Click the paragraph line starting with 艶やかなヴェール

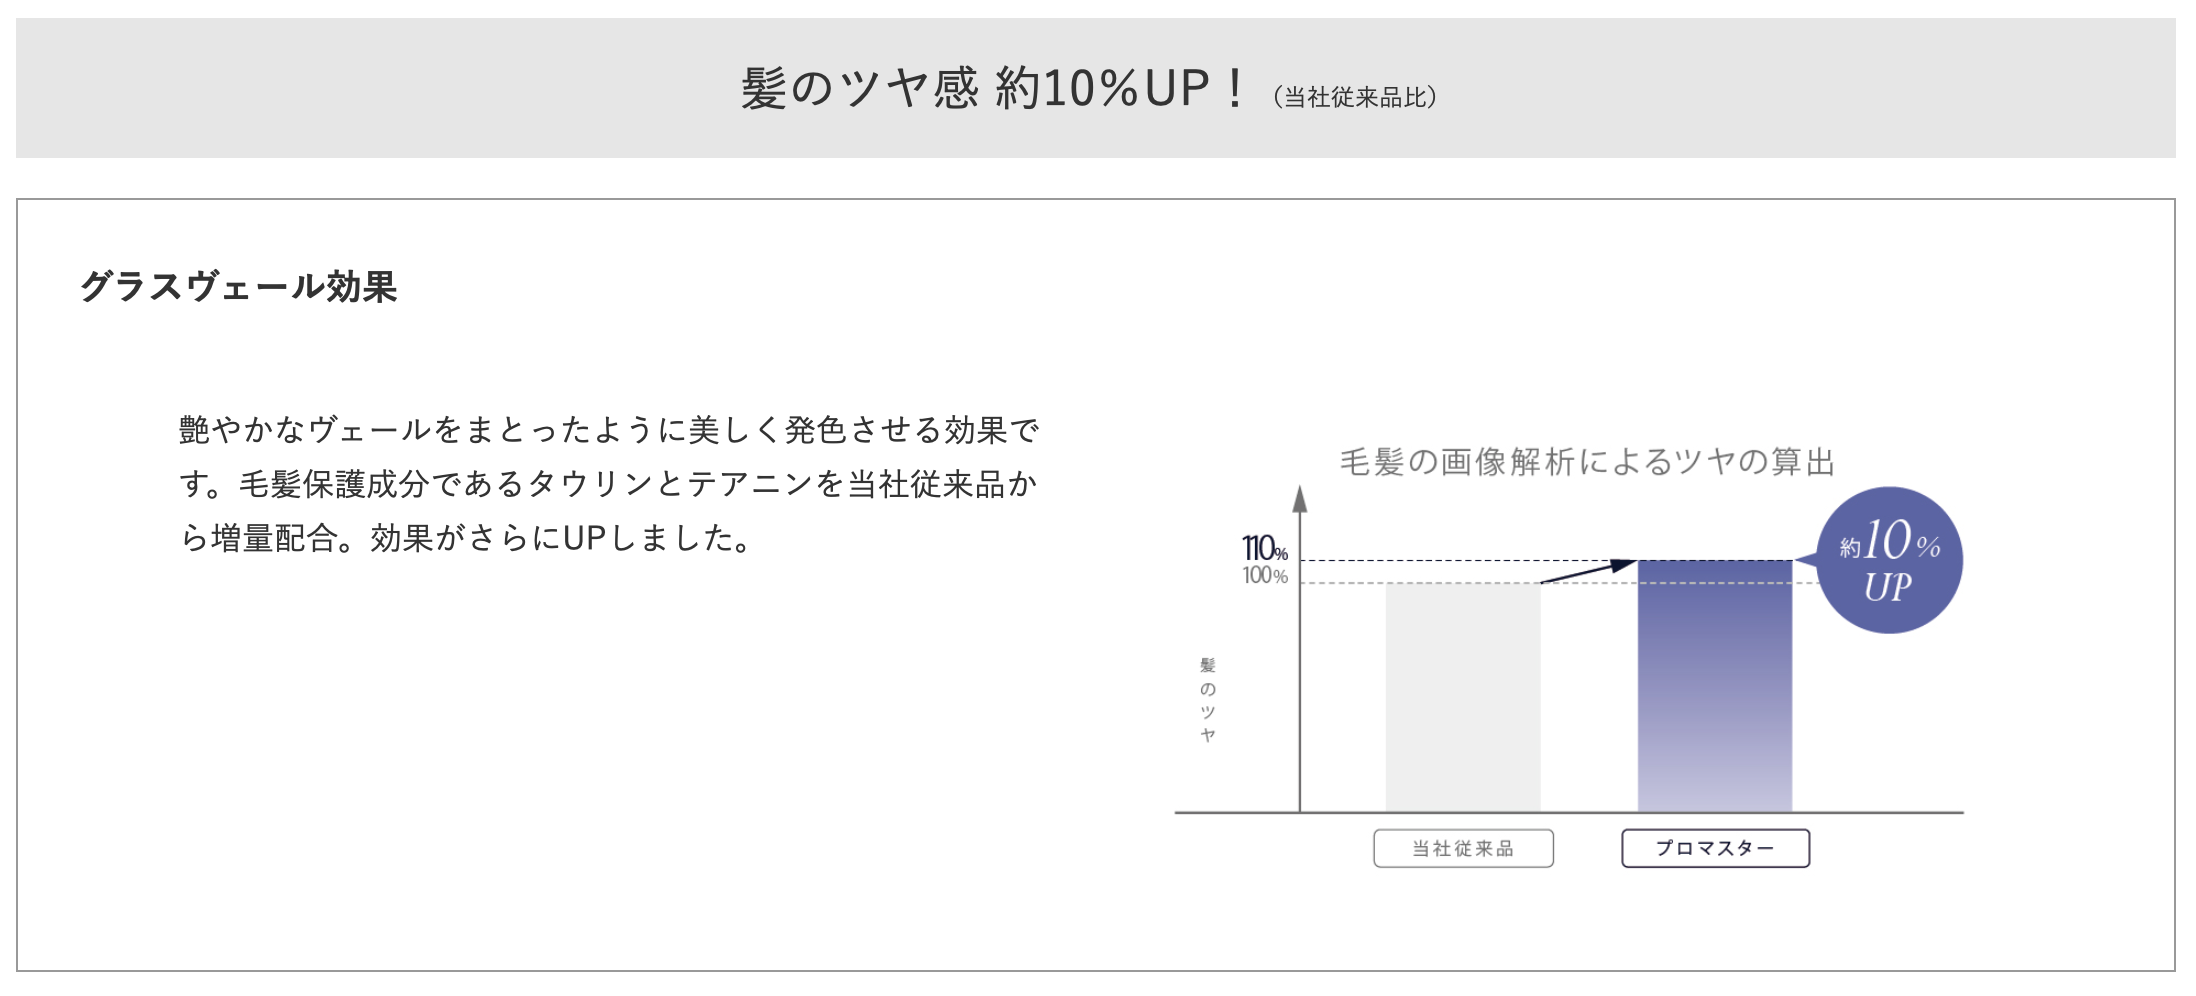608,430
